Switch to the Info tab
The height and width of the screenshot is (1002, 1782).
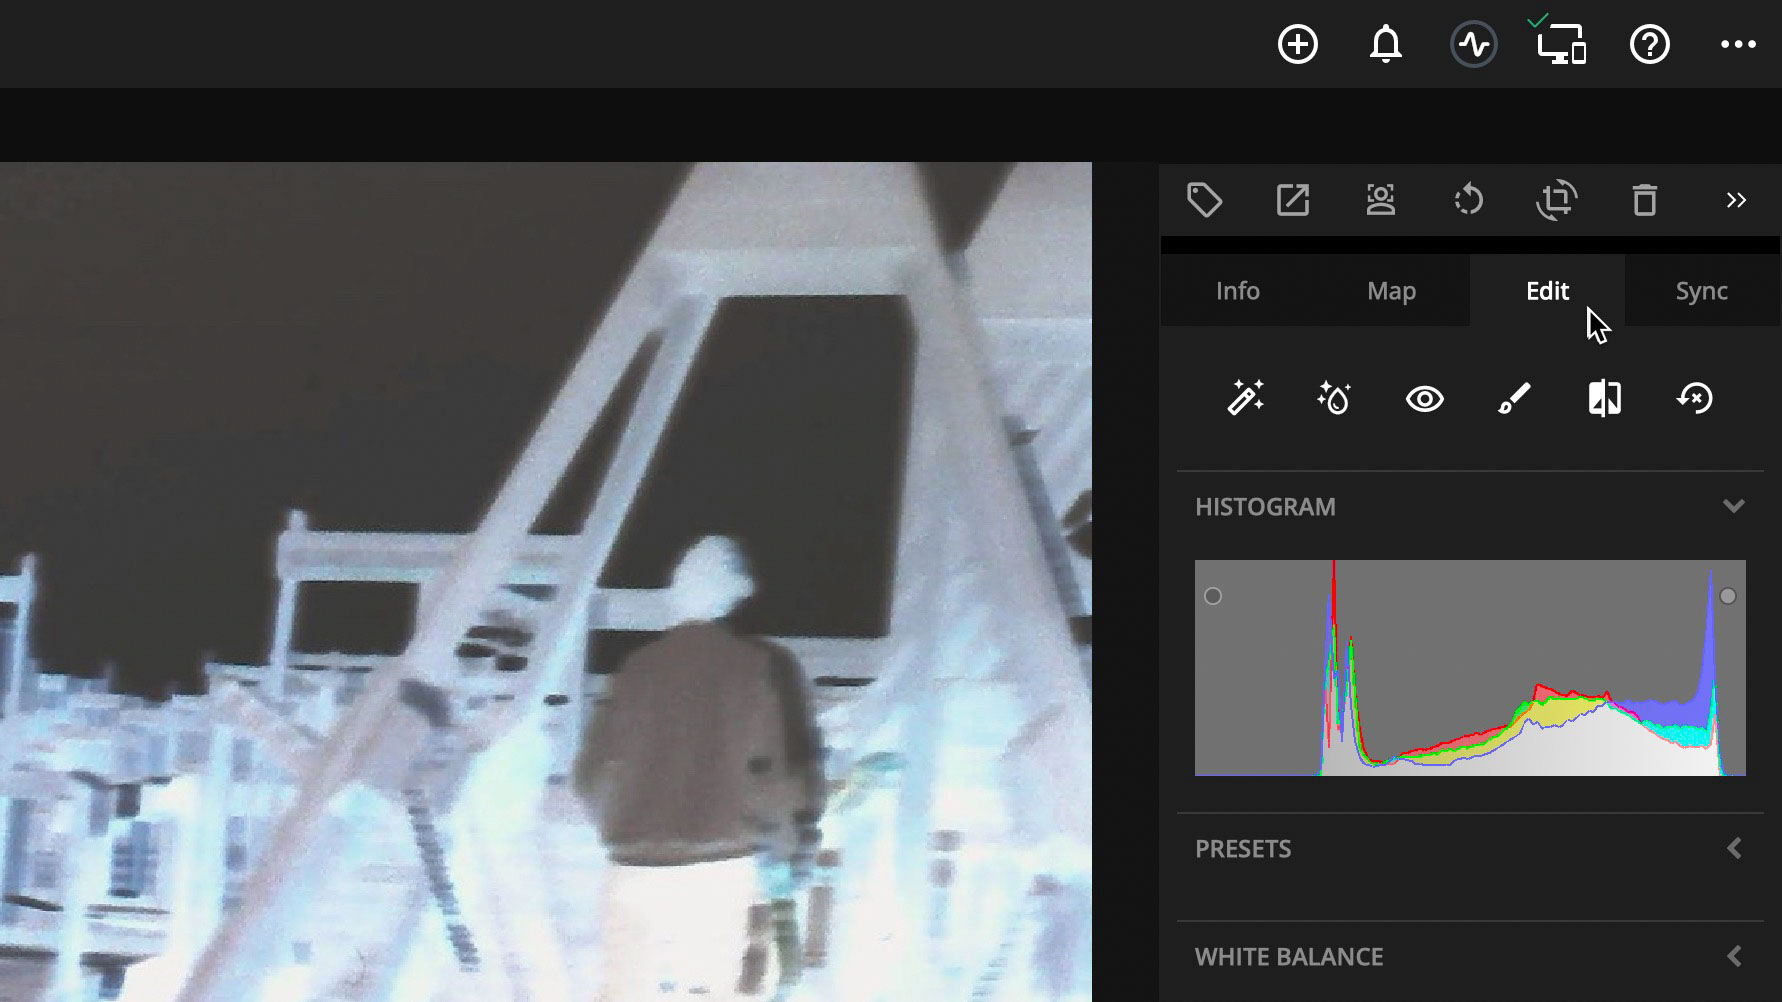pos(1237,291)
